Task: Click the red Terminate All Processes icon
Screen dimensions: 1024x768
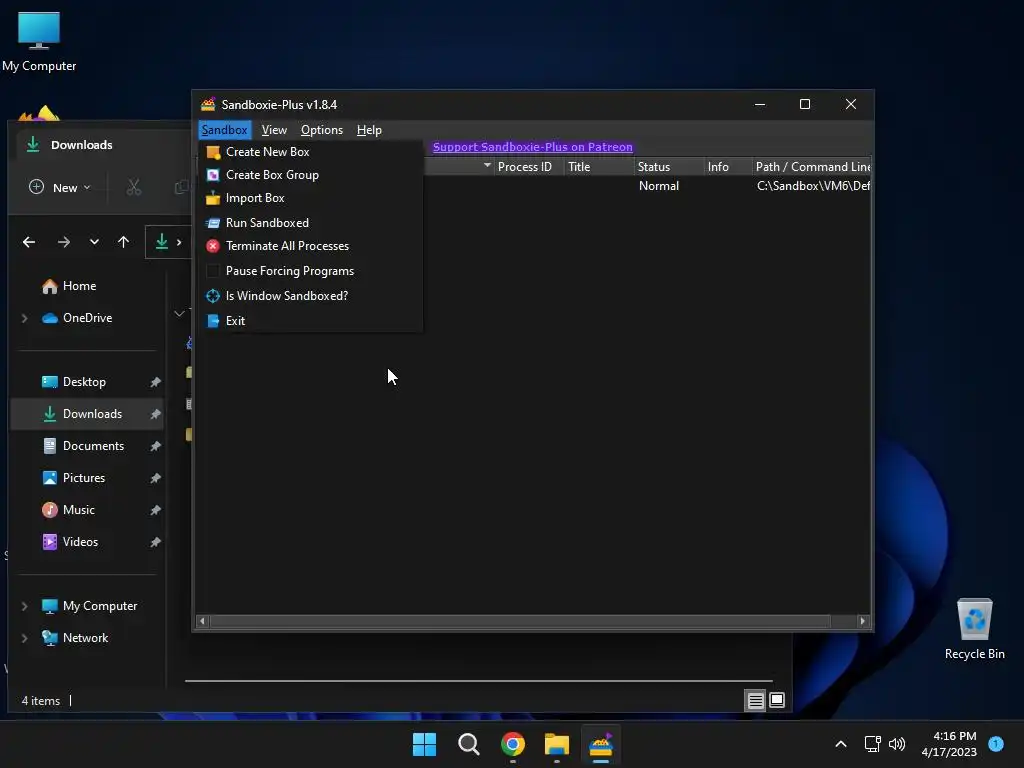Action: (213, 246)
